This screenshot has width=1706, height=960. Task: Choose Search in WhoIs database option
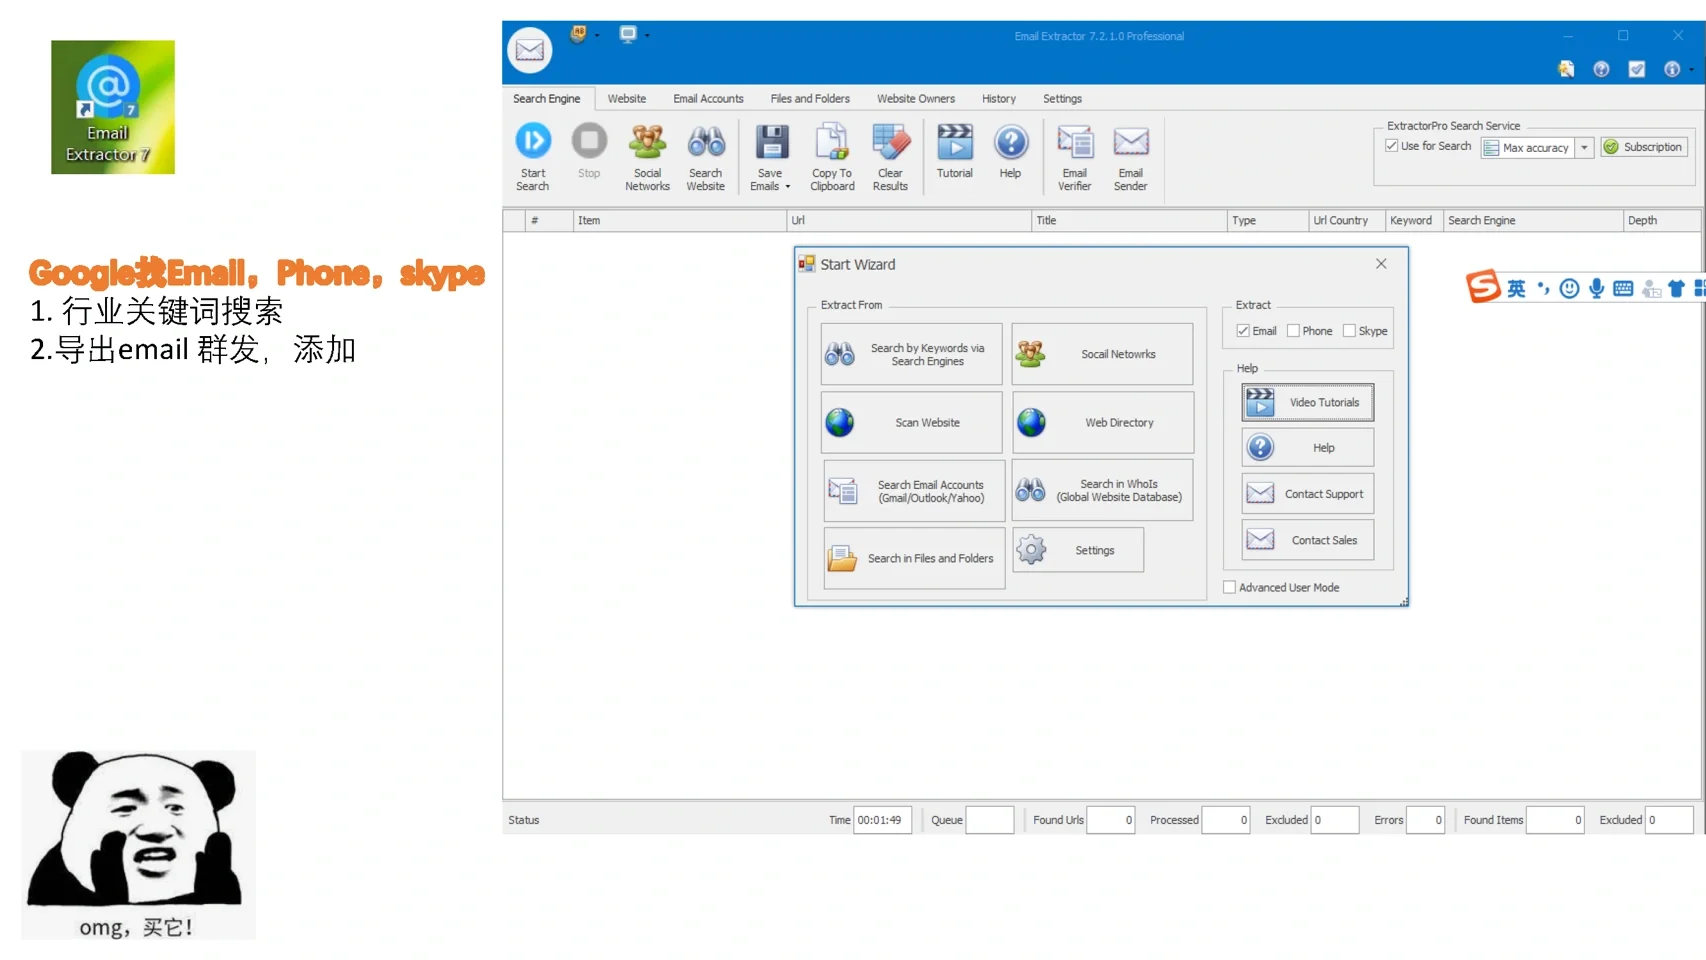click(x=1102, y=490)
